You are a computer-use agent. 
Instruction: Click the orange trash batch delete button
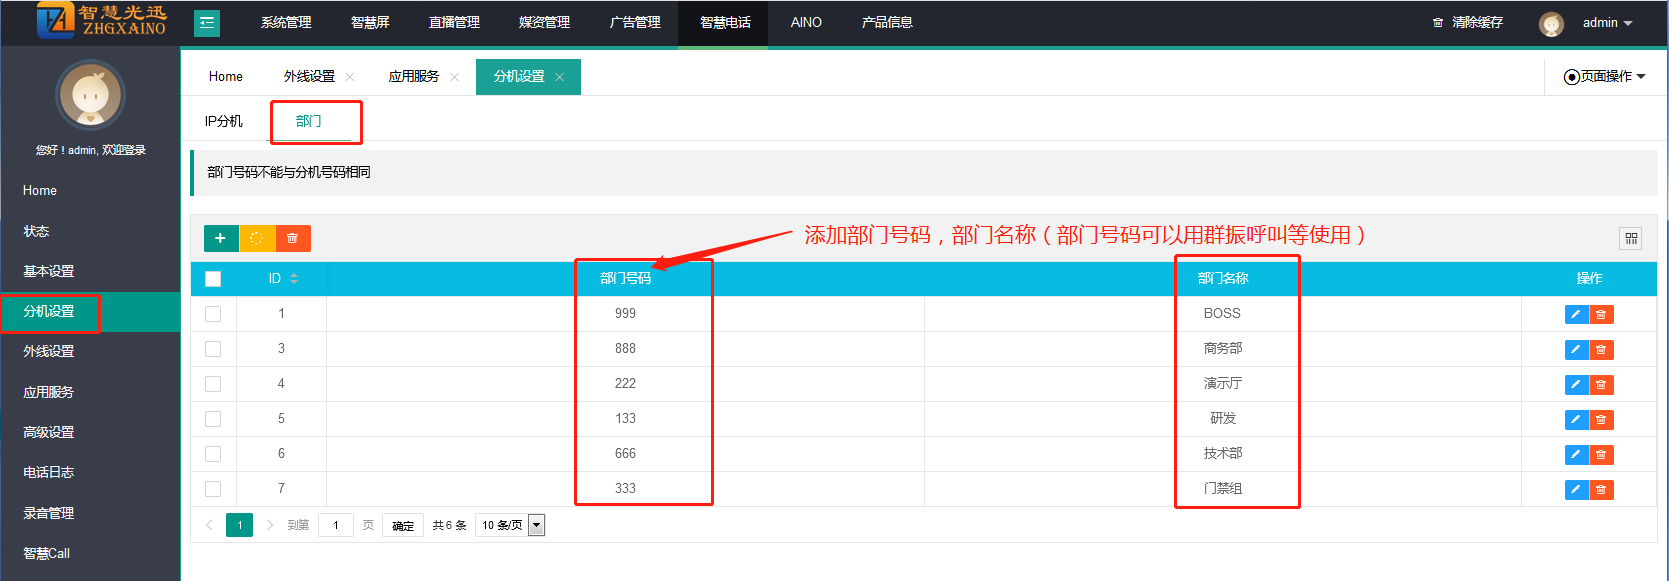point(293,238)
